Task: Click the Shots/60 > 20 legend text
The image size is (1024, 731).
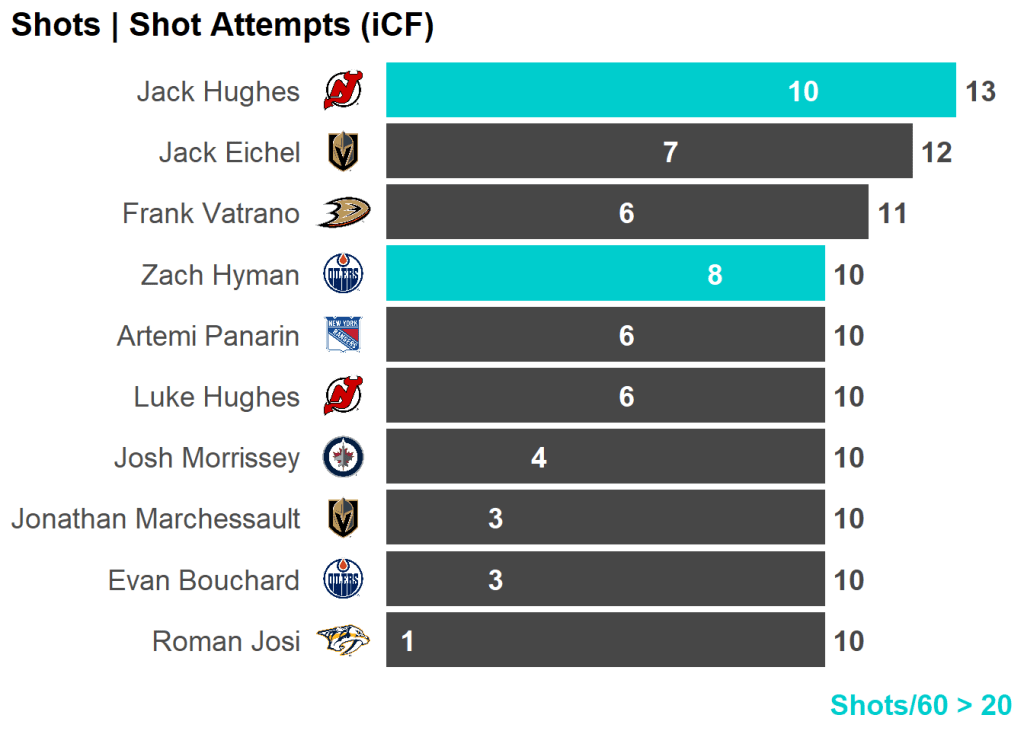Action: 920,705
